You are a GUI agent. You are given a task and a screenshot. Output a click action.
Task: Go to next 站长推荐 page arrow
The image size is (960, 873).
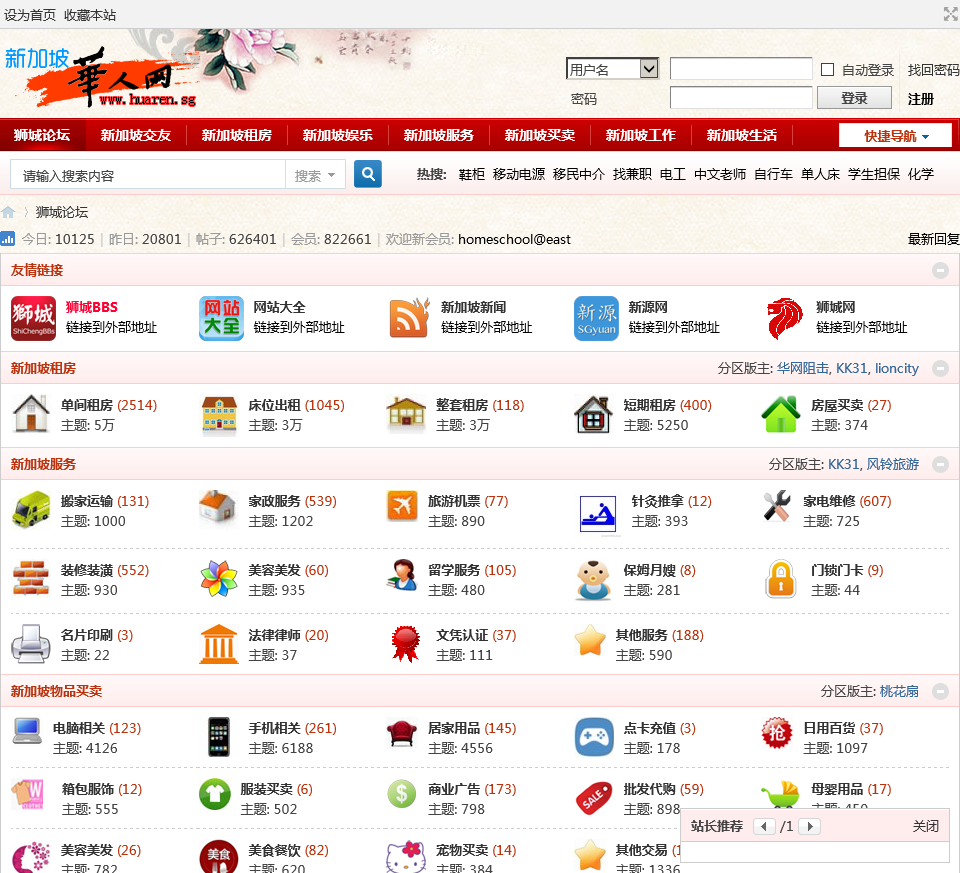[809, 826]
